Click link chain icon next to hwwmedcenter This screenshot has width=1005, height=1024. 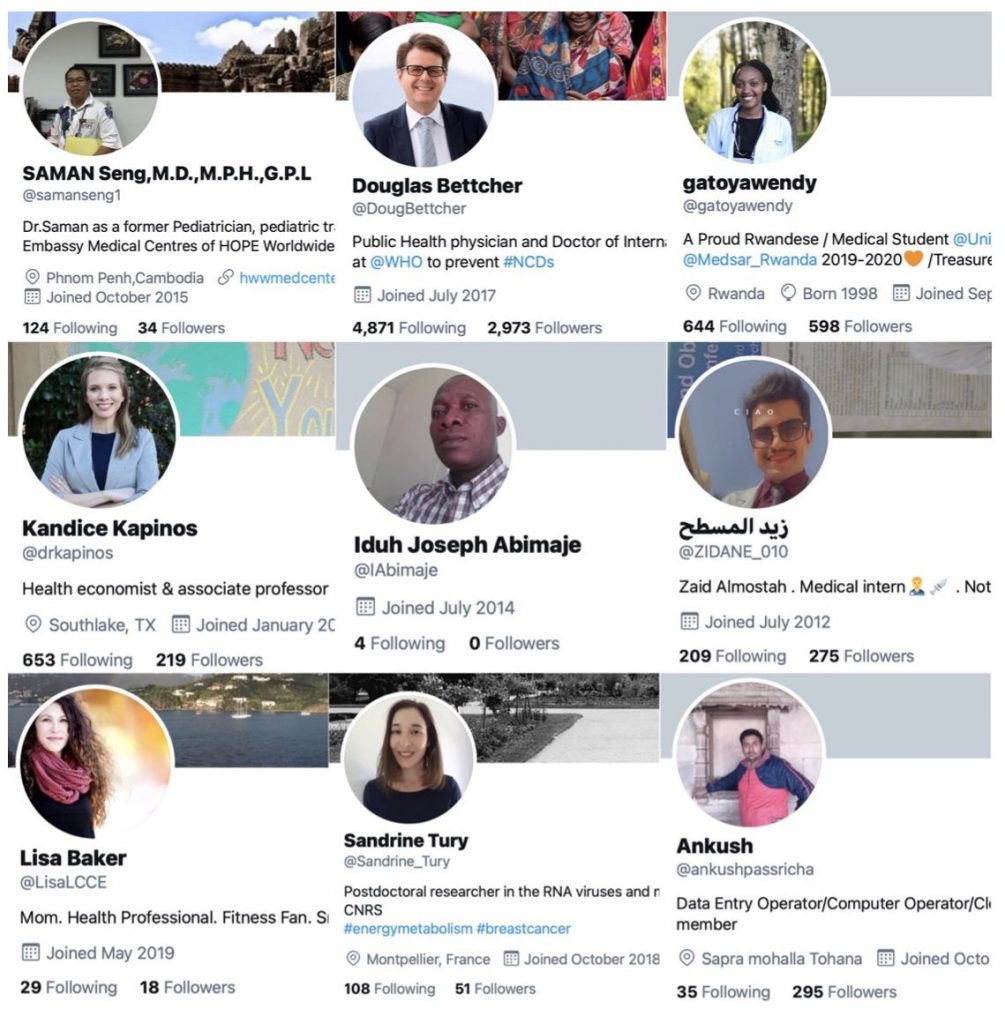225,278
